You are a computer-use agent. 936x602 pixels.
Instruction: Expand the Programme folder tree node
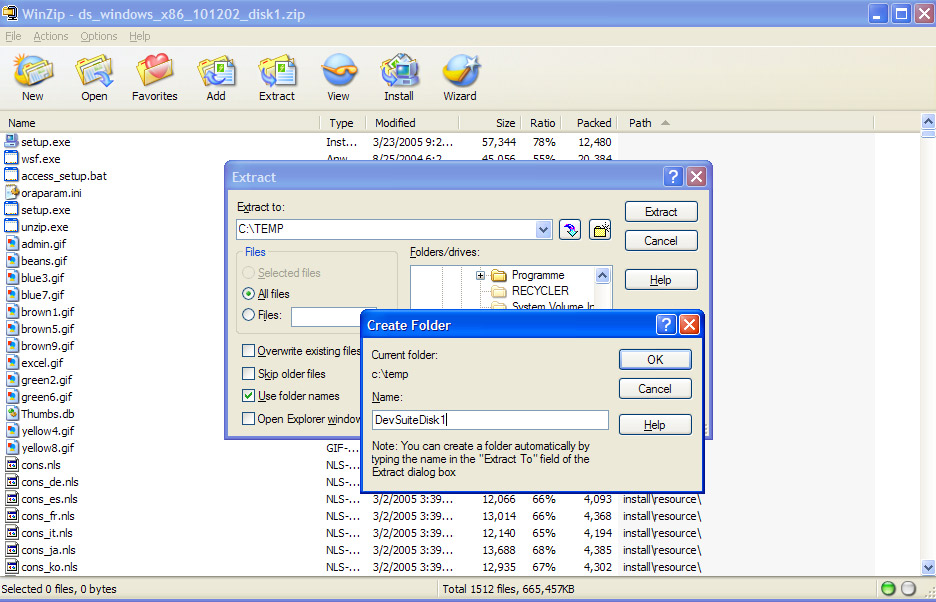(480, 275)
